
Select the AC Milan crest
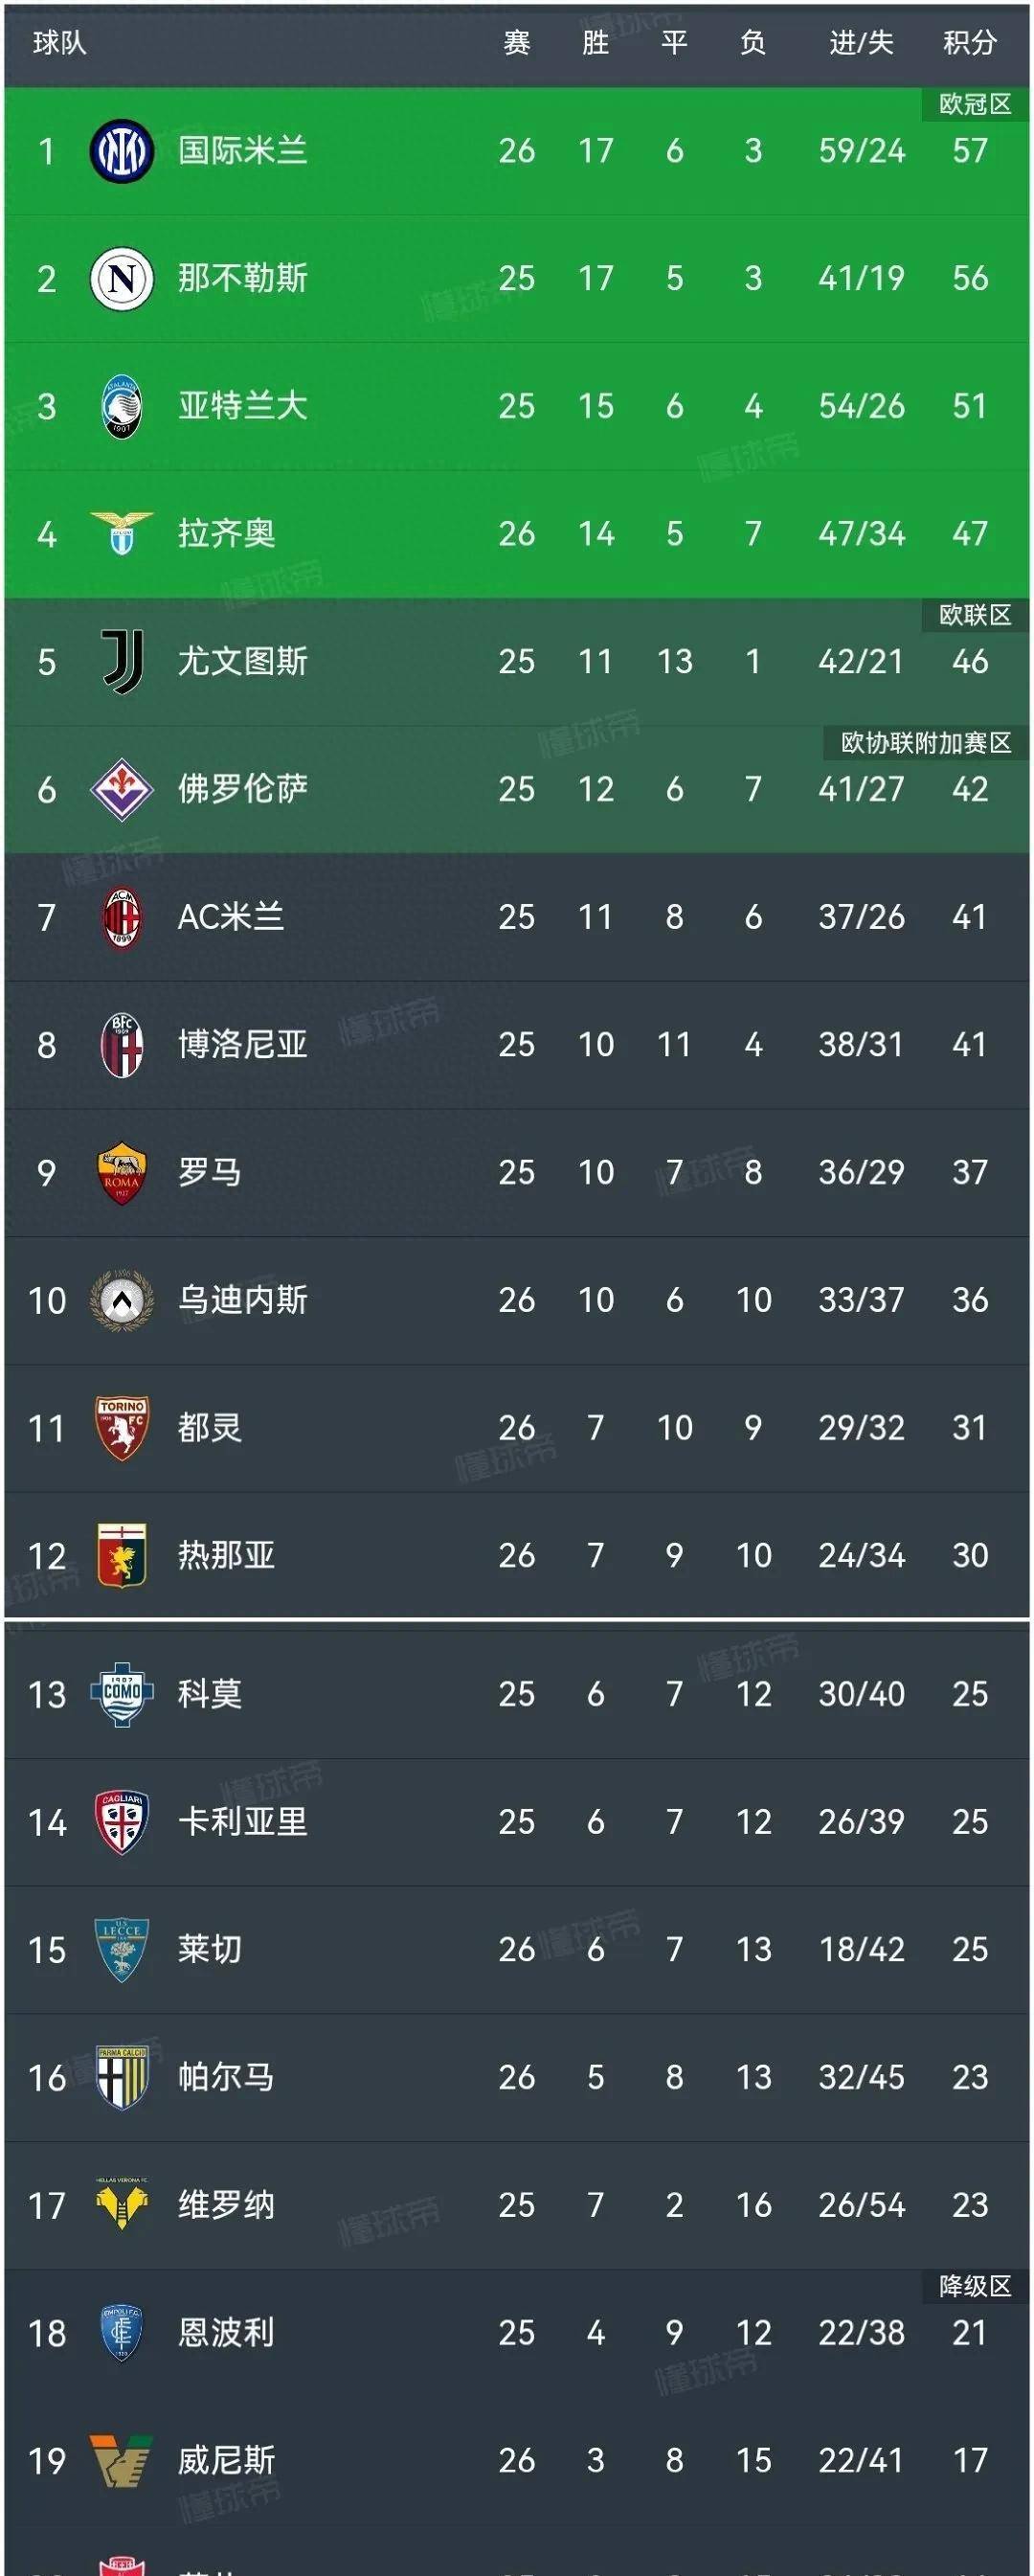click(122, 918)
